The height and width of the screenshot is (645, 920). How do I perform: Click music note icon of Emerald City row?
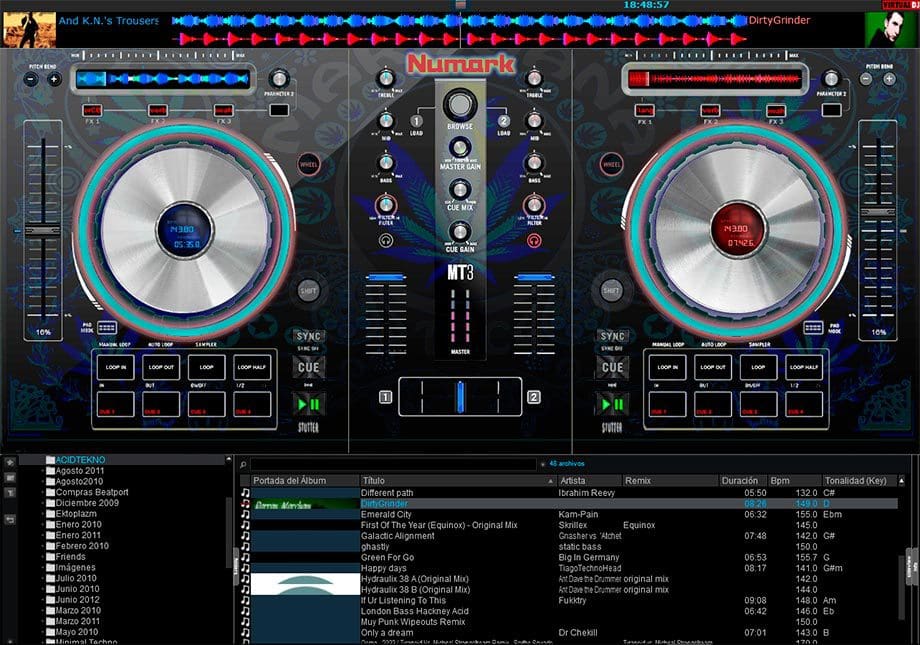tap(245, 515)
